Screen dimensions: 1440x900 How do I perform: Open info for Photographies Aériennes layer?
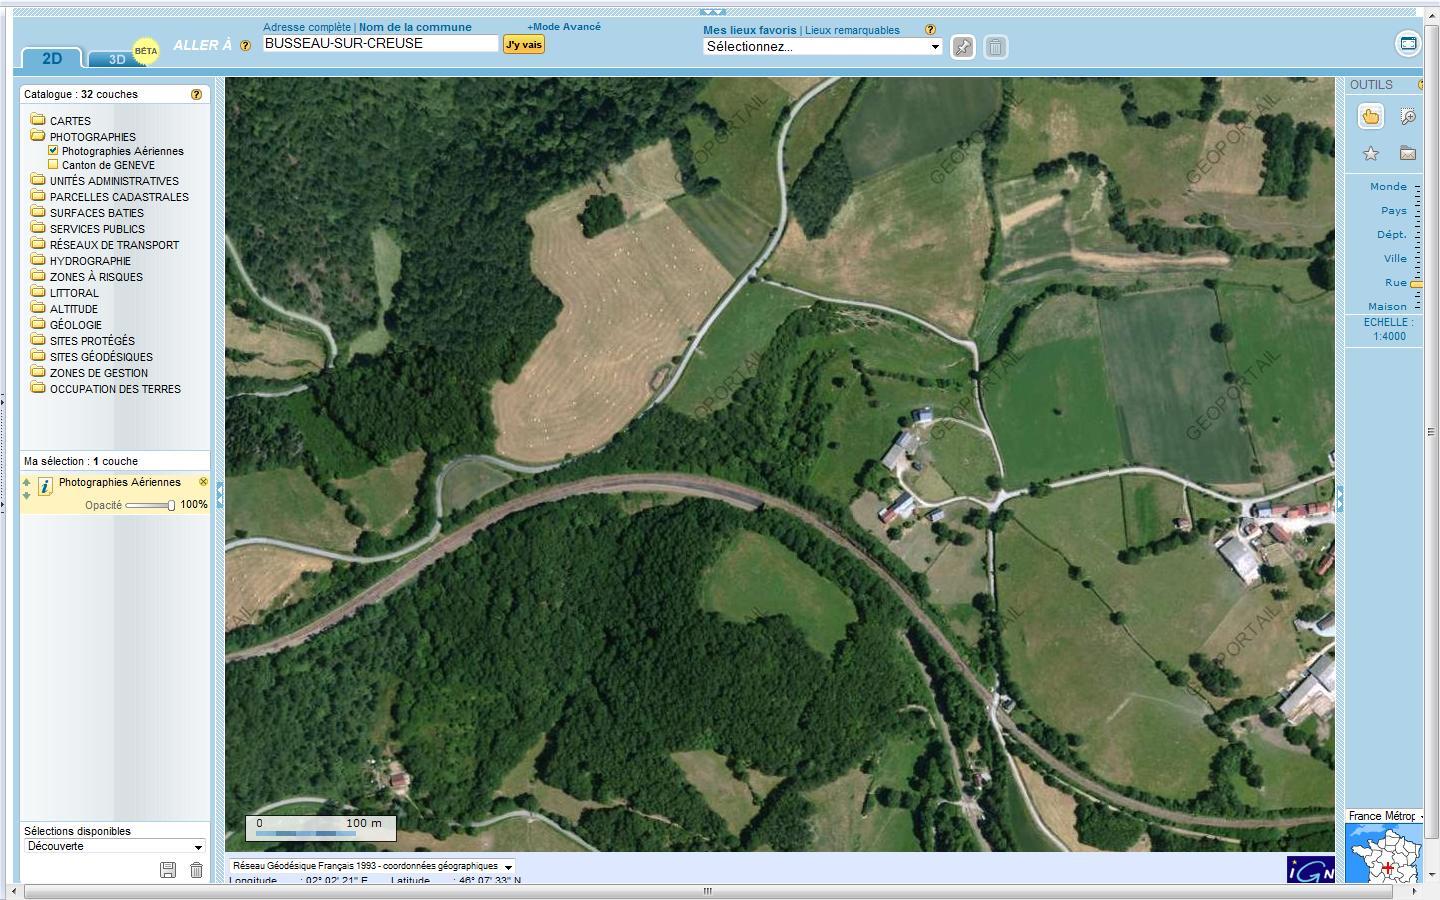[45, 486]
